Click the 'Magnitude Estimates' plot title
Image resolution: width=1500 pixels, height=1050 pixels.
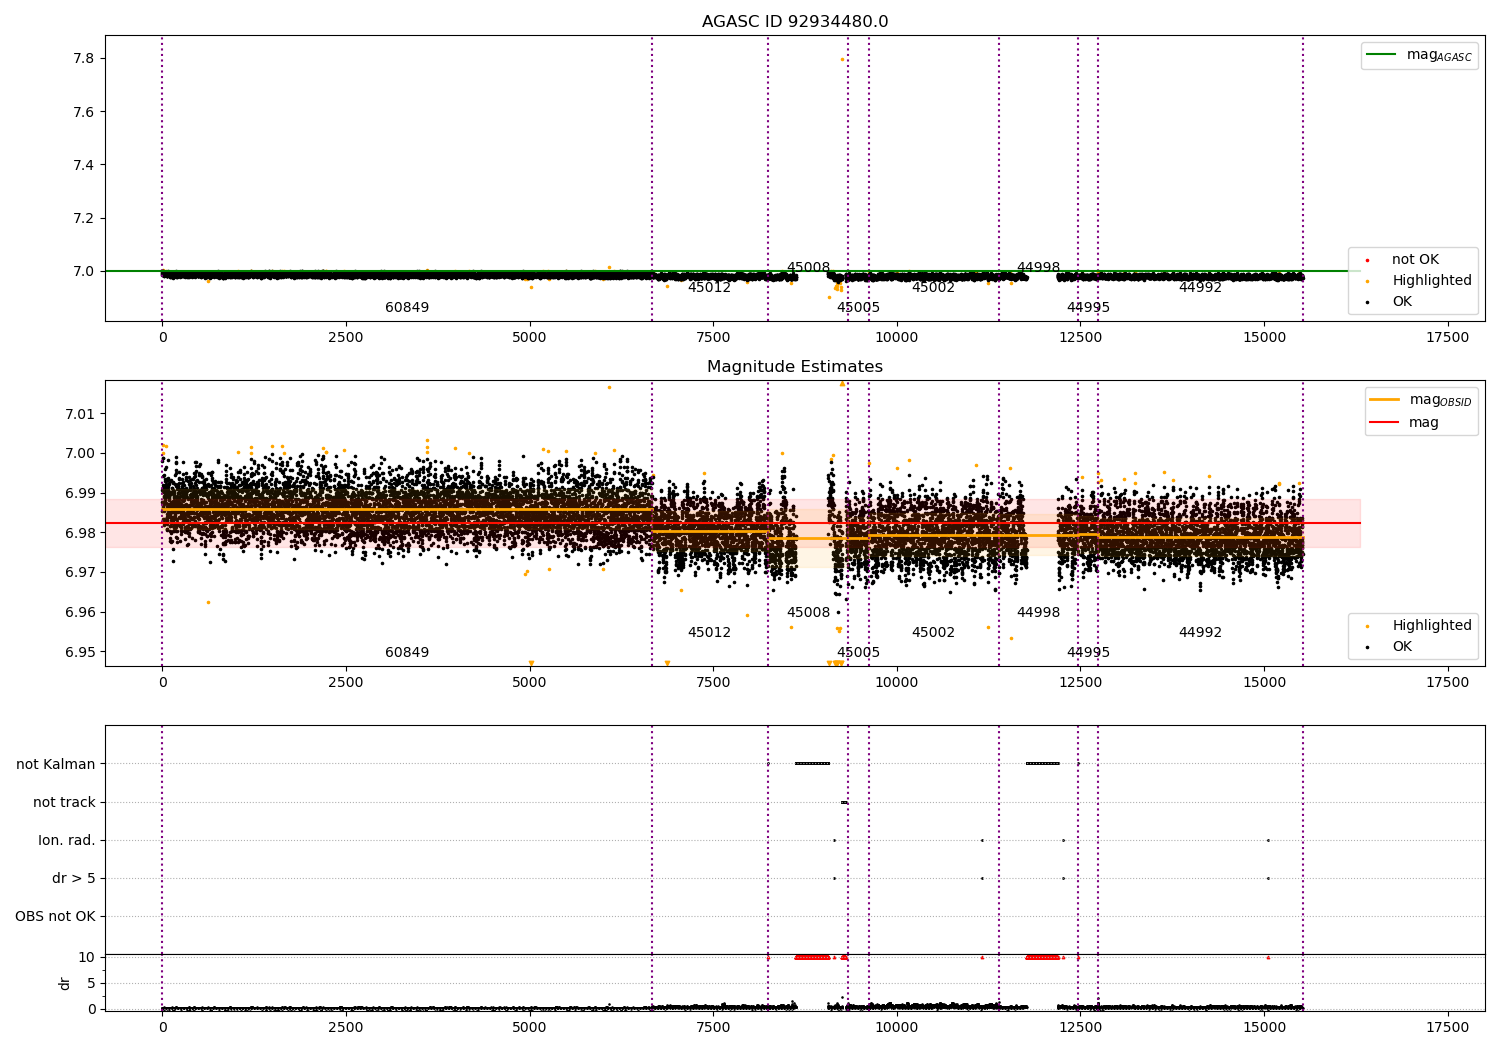click(x=794, y=367)
